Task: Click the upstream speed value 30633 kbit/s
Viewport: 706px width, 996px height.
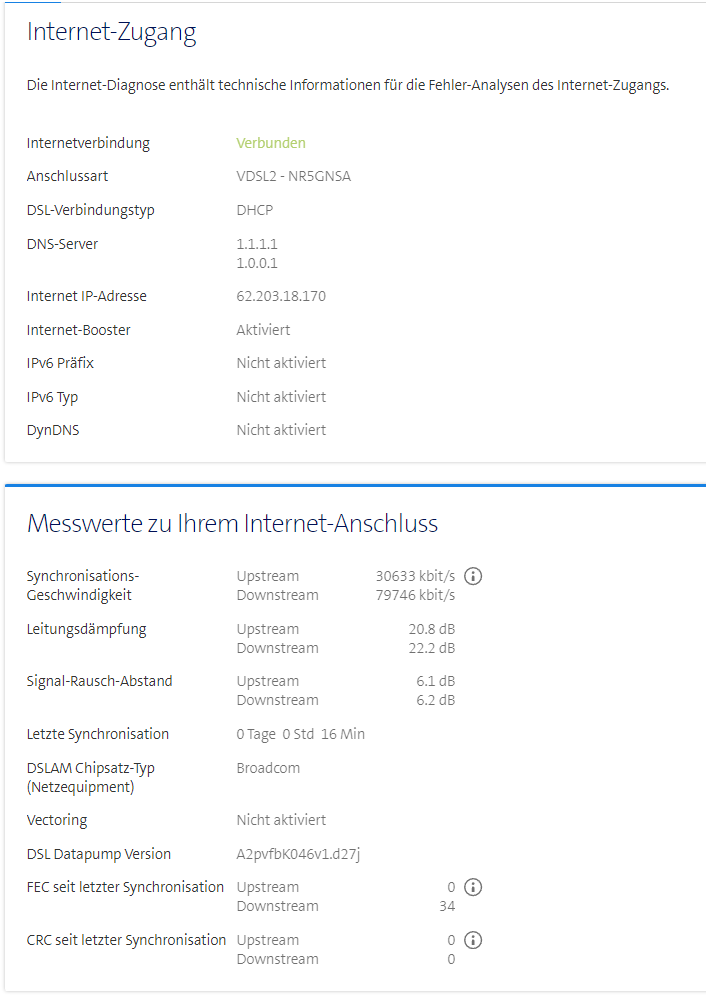Action: click(x=415, y=576)
